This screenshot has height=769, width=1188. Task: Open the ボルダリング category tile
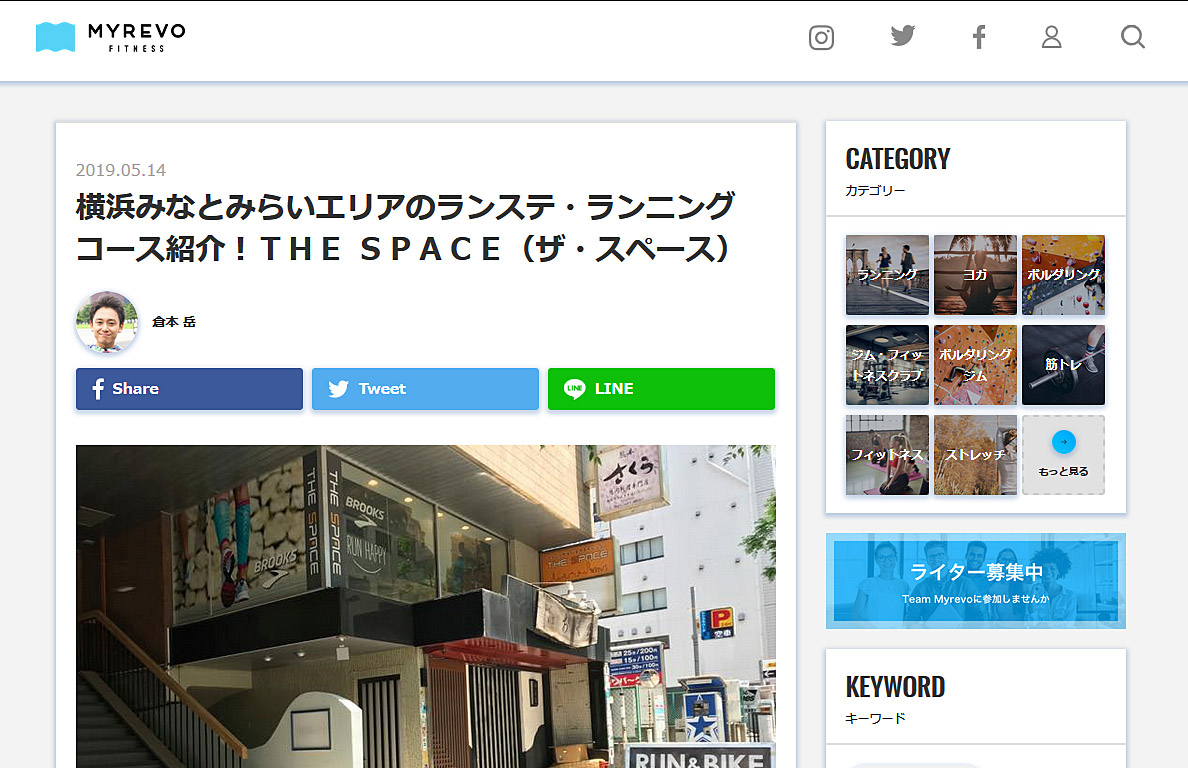(x=1063, y=275)
